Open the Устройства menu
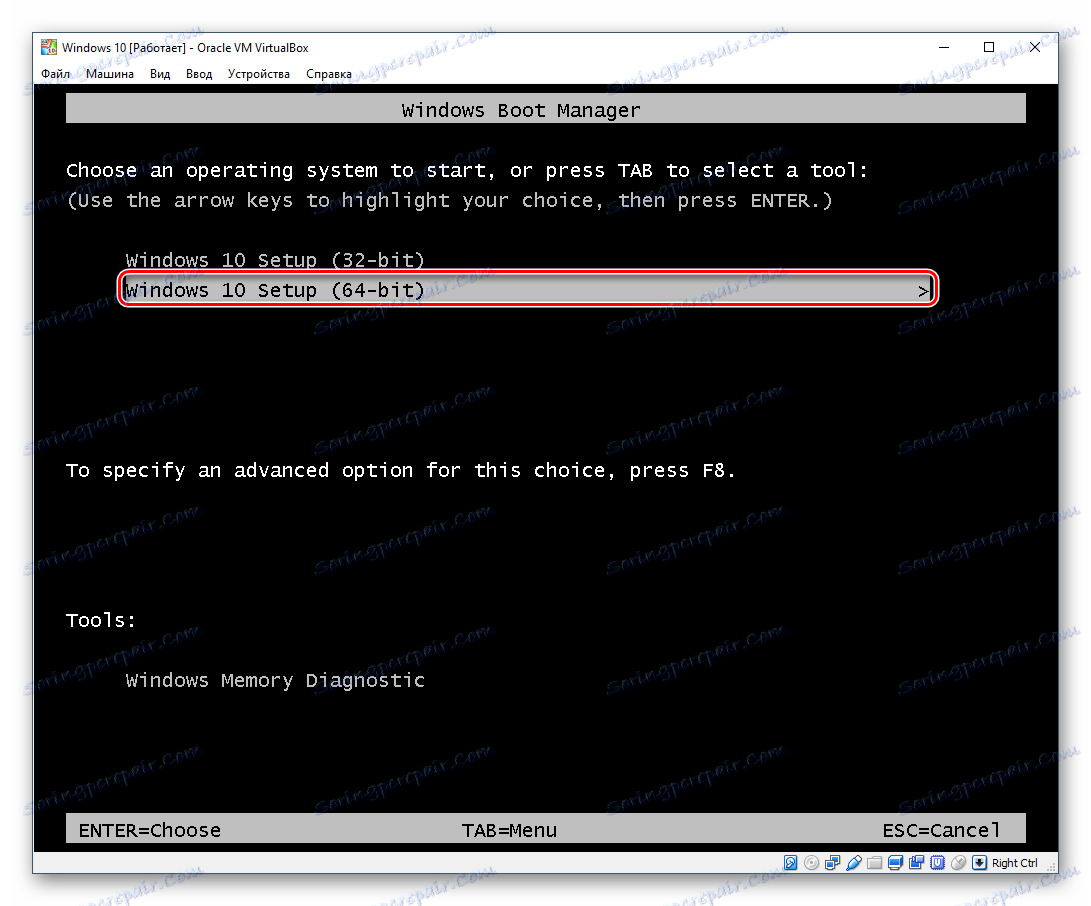This screenshot has height=906, width=1091. (x=259, y=74)
